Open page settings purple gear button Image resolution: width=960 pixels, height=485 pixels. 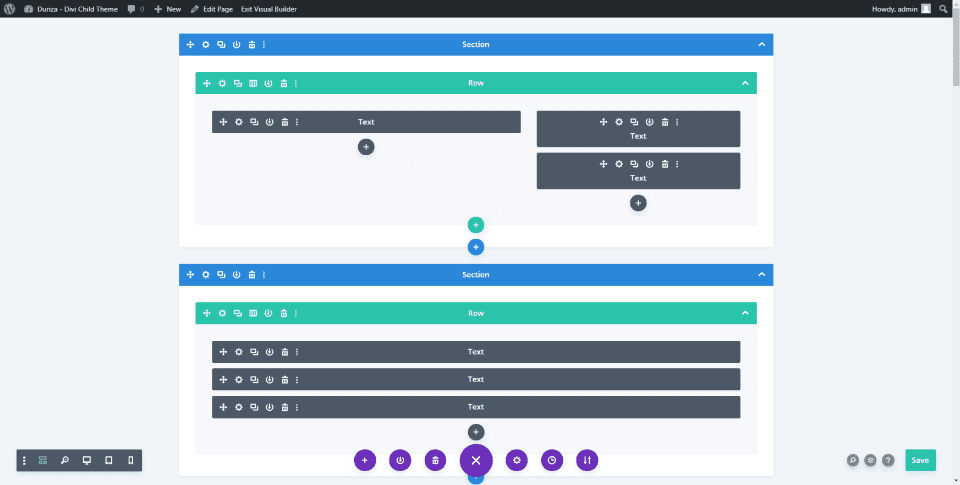coord(517,461)
